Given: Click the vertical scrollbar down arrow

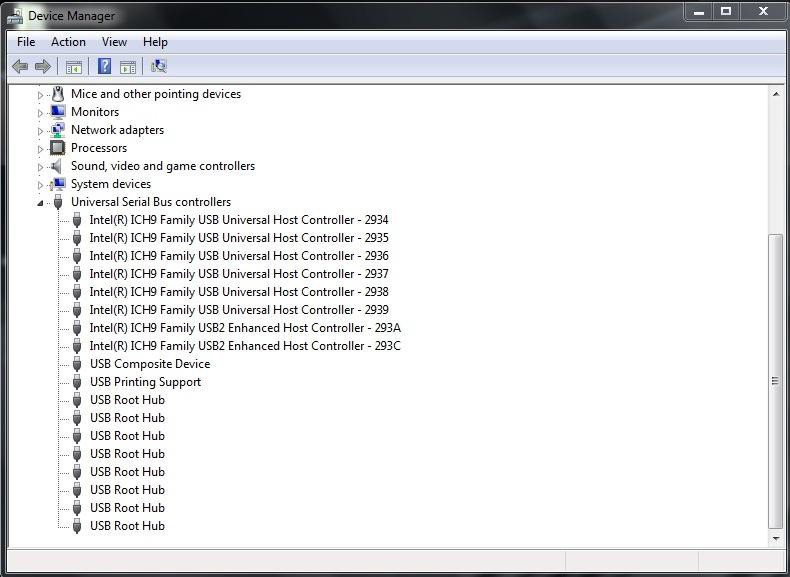Looking at the screenshot, I should click(775, 538).
